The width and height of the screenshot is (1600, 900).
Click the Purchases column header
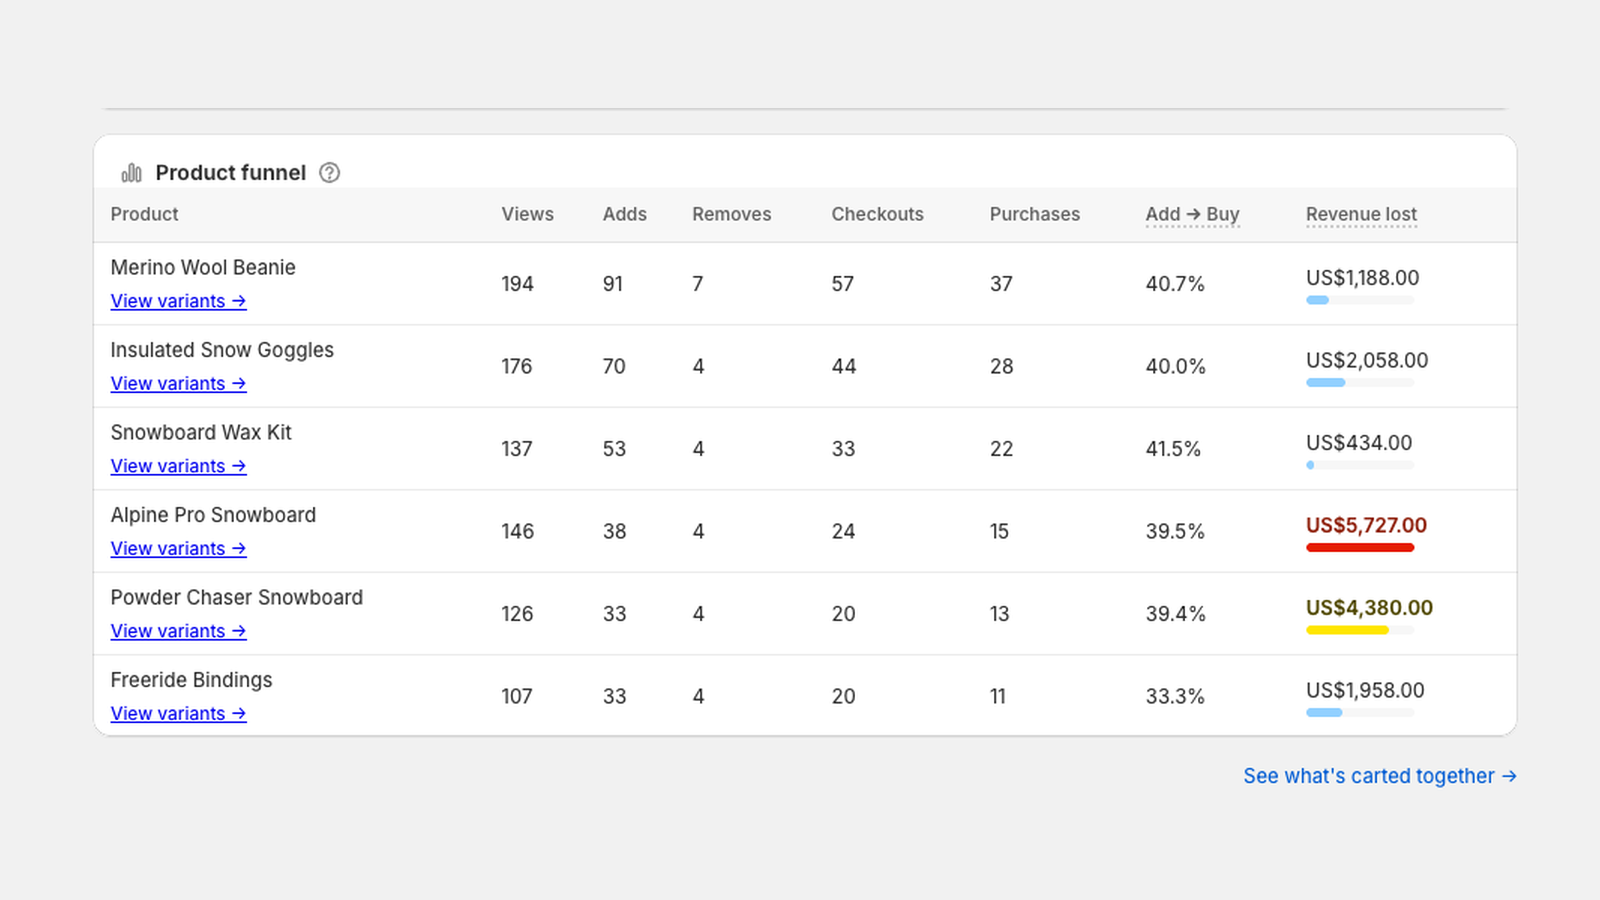coord(1035,214)
